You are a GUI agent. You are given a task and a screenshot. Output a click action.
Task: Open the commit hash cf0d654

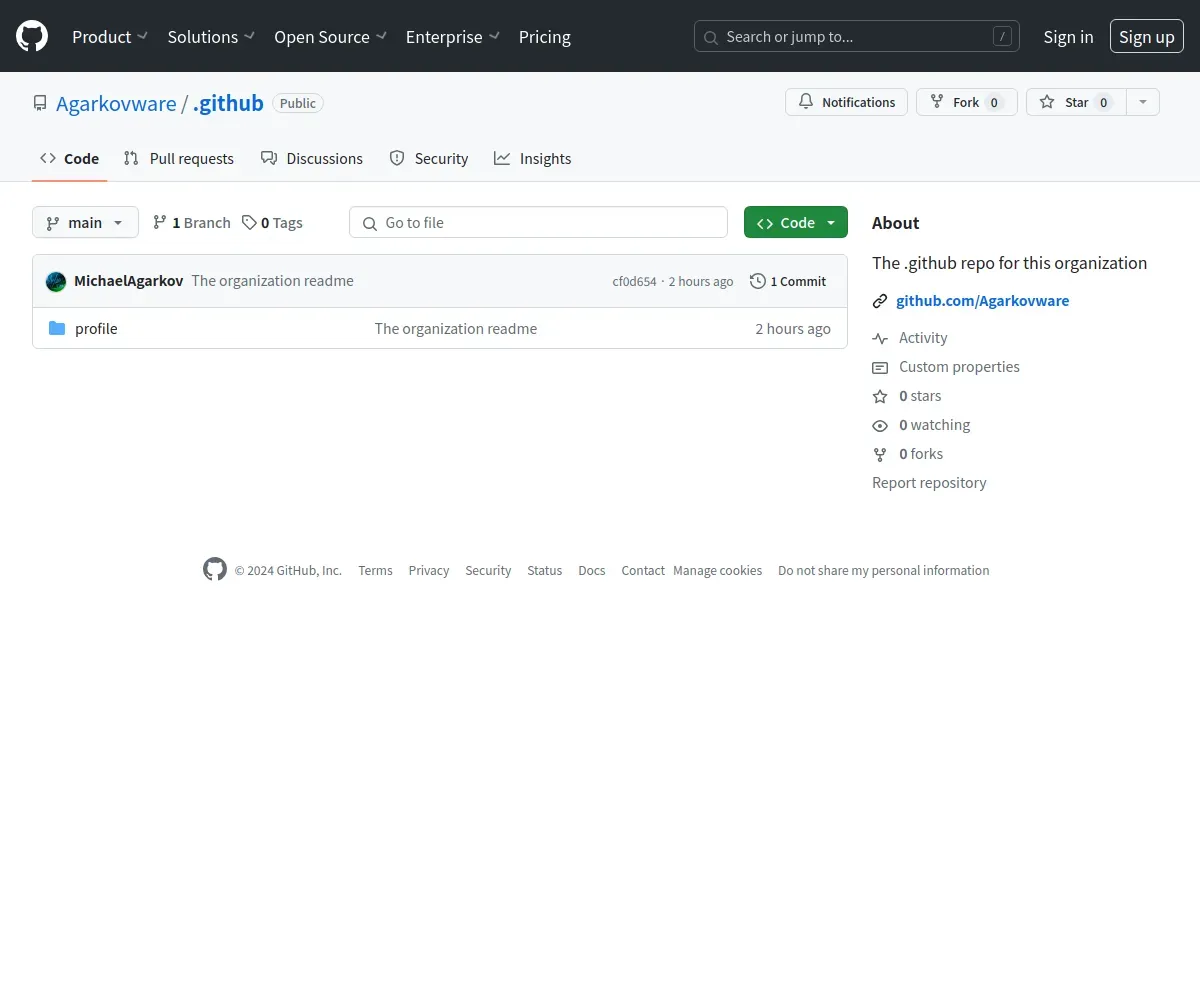(x=634, y=281)
